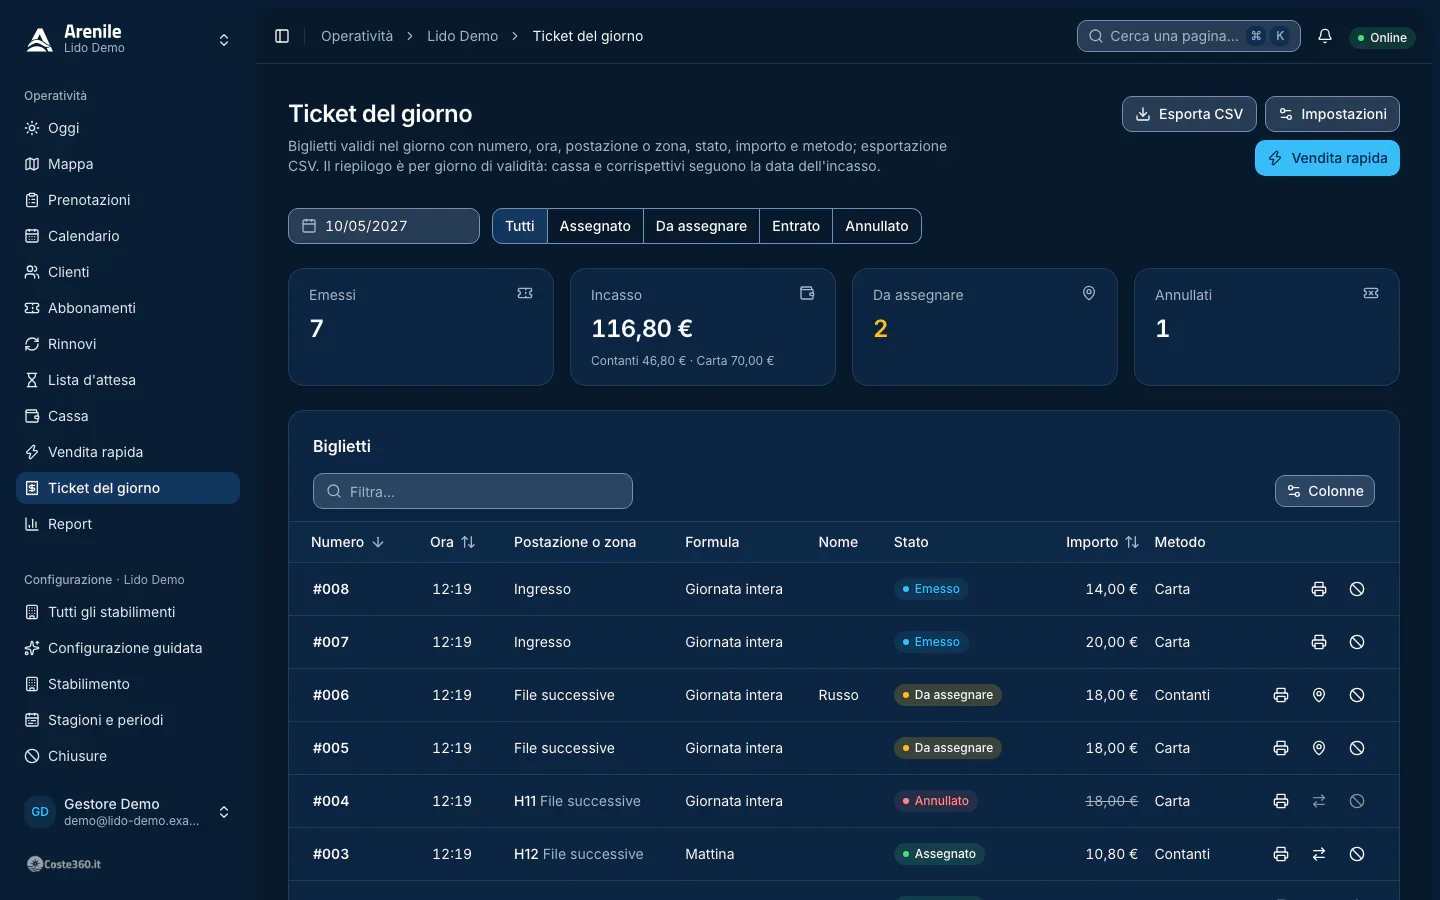Select the Tutti filter tab
The height and width of the screenshot is (900, 1440).
(x=520, y=226)
